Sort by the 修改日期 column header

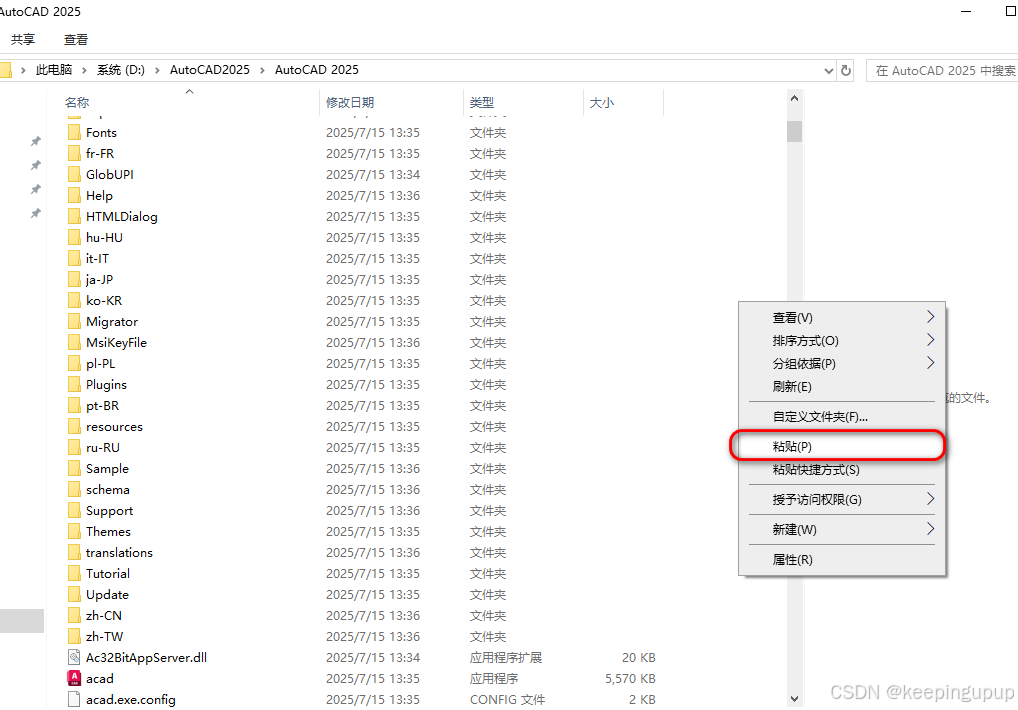coord(350,103)
